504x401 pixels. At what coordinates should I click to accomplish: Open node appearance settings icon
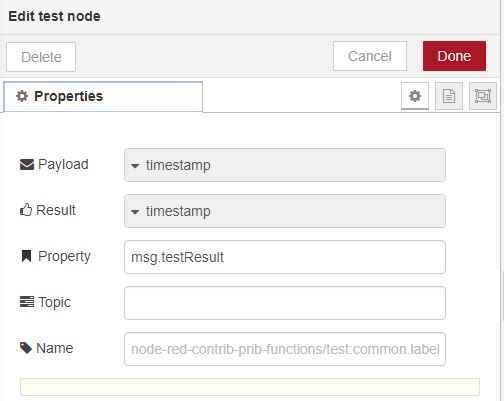point(483,96)
